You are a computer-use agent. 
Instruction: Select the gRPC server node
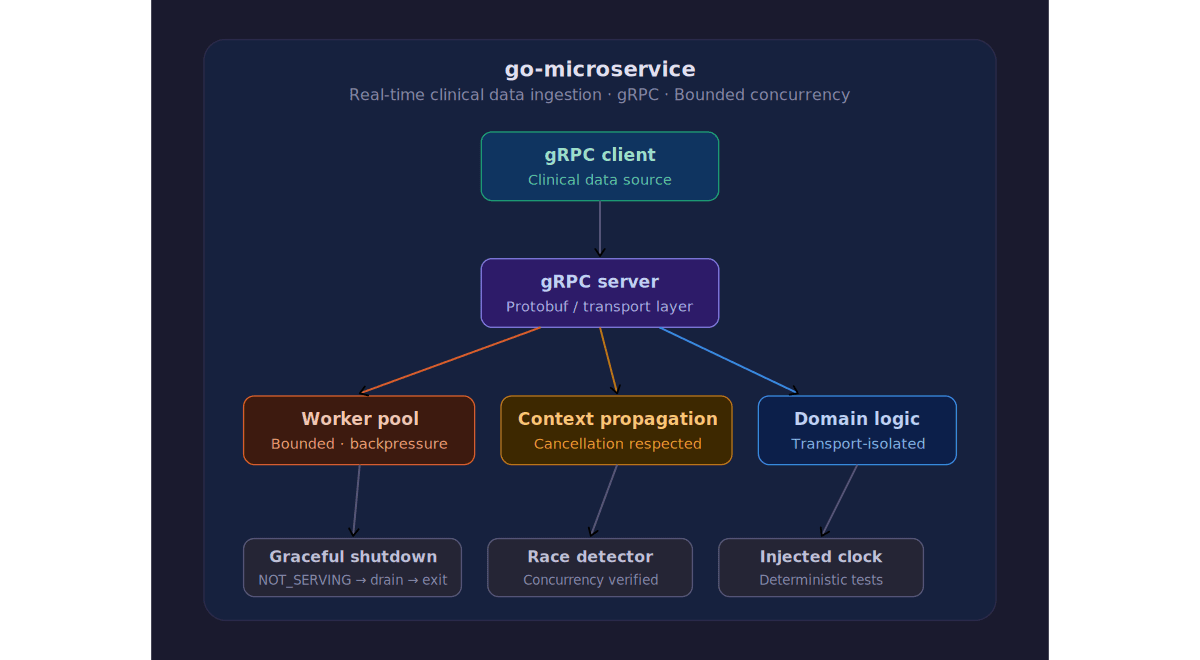coord(600,293)
